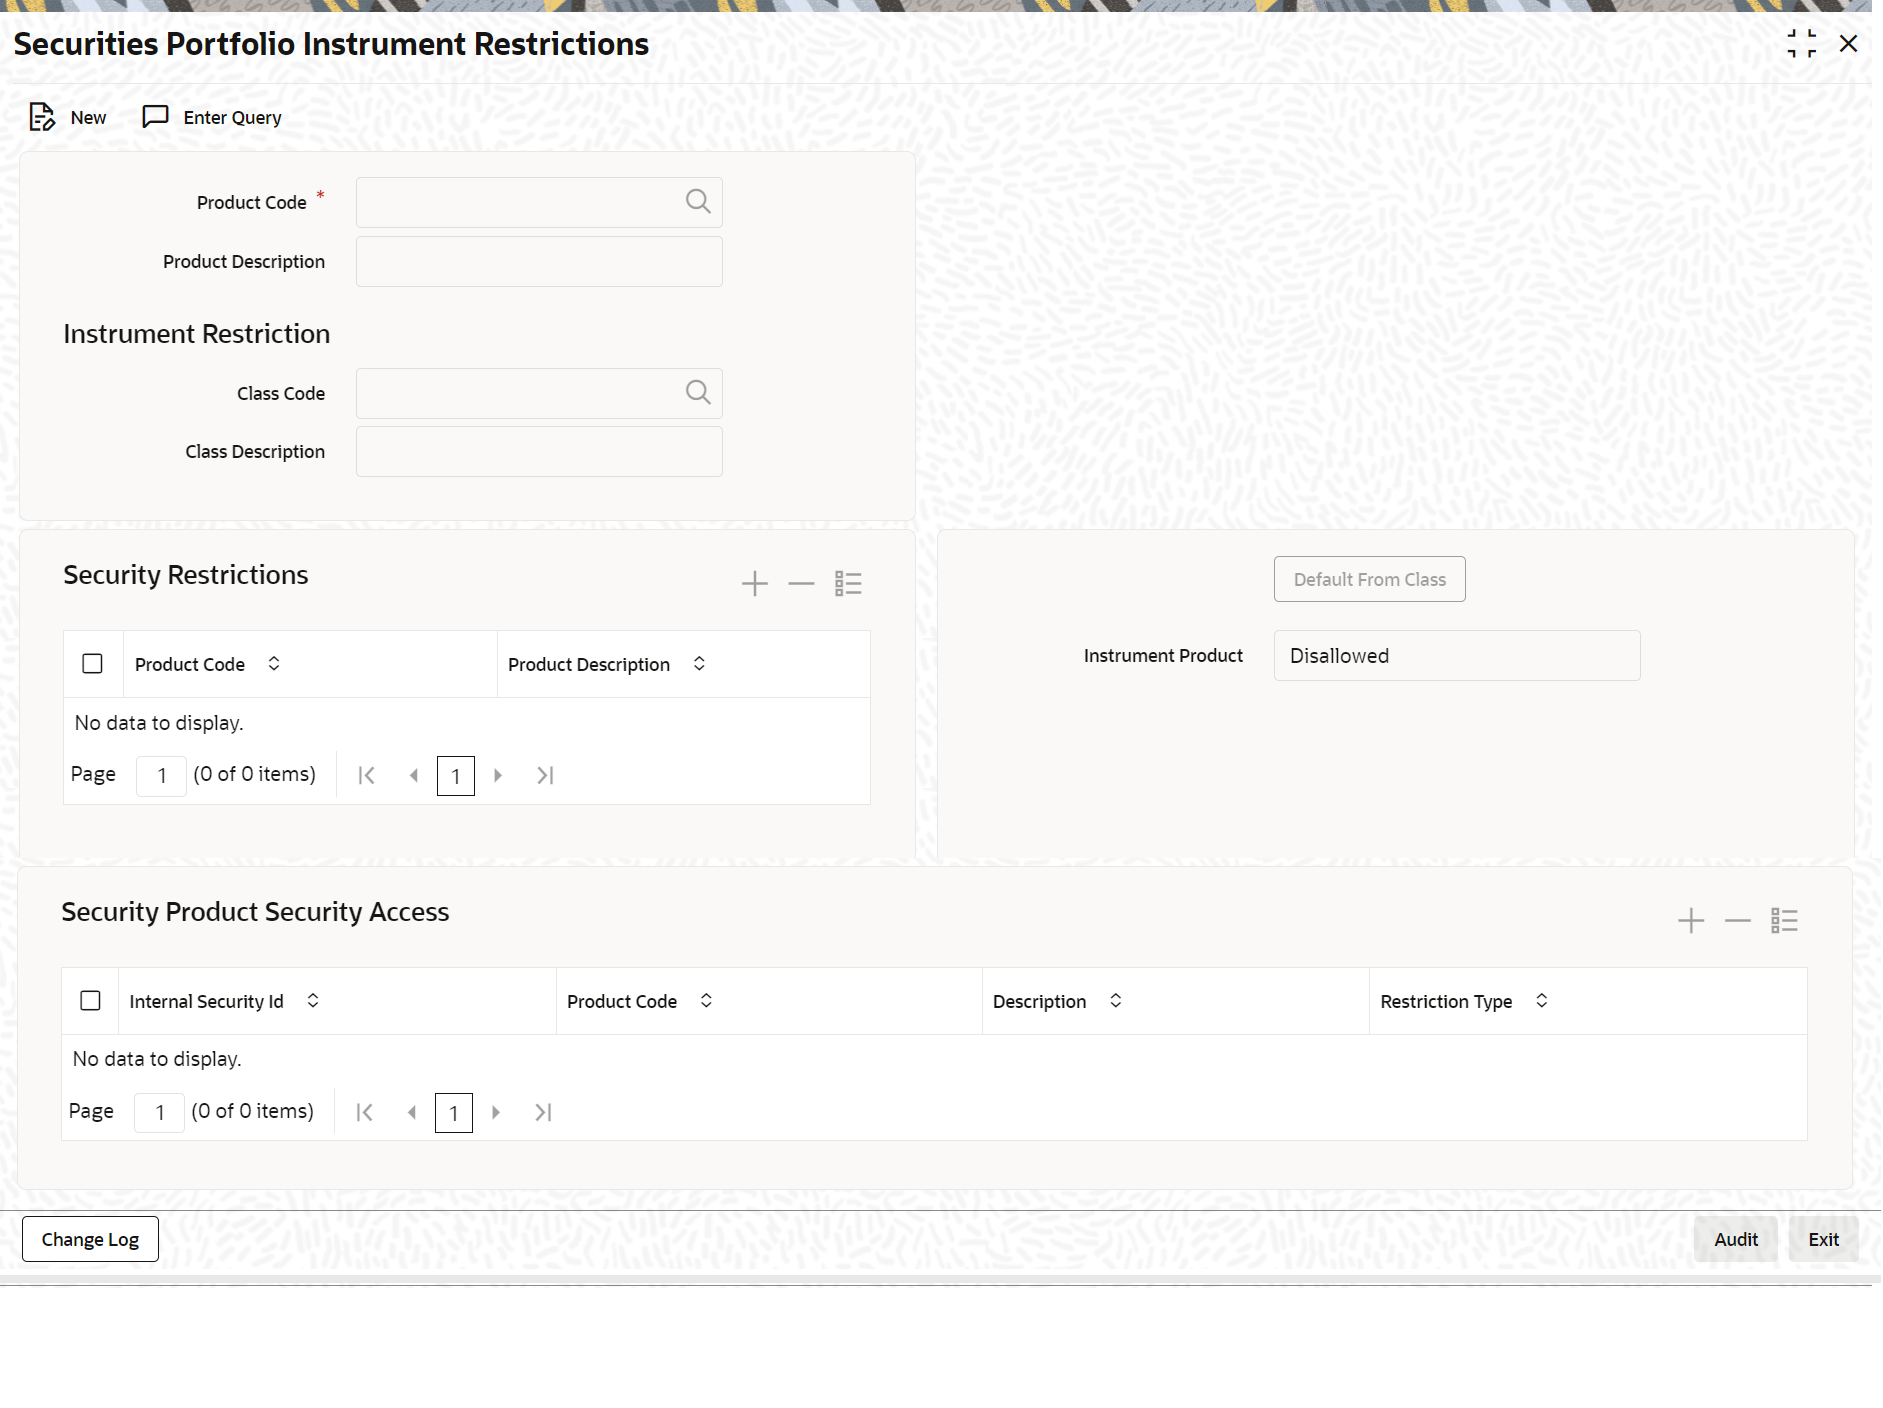
Task: Open single view for Security Restrictions
Action: 848,583
